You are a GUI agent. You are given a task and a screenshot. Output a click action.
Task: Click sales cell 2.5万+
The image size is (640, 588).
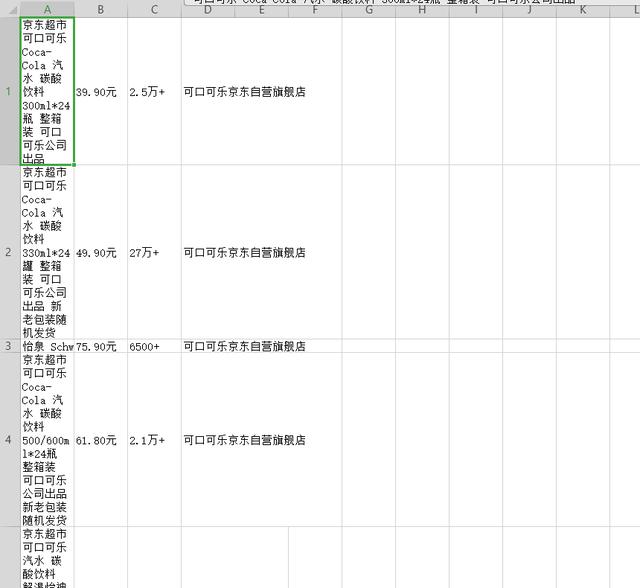[154, 91]
